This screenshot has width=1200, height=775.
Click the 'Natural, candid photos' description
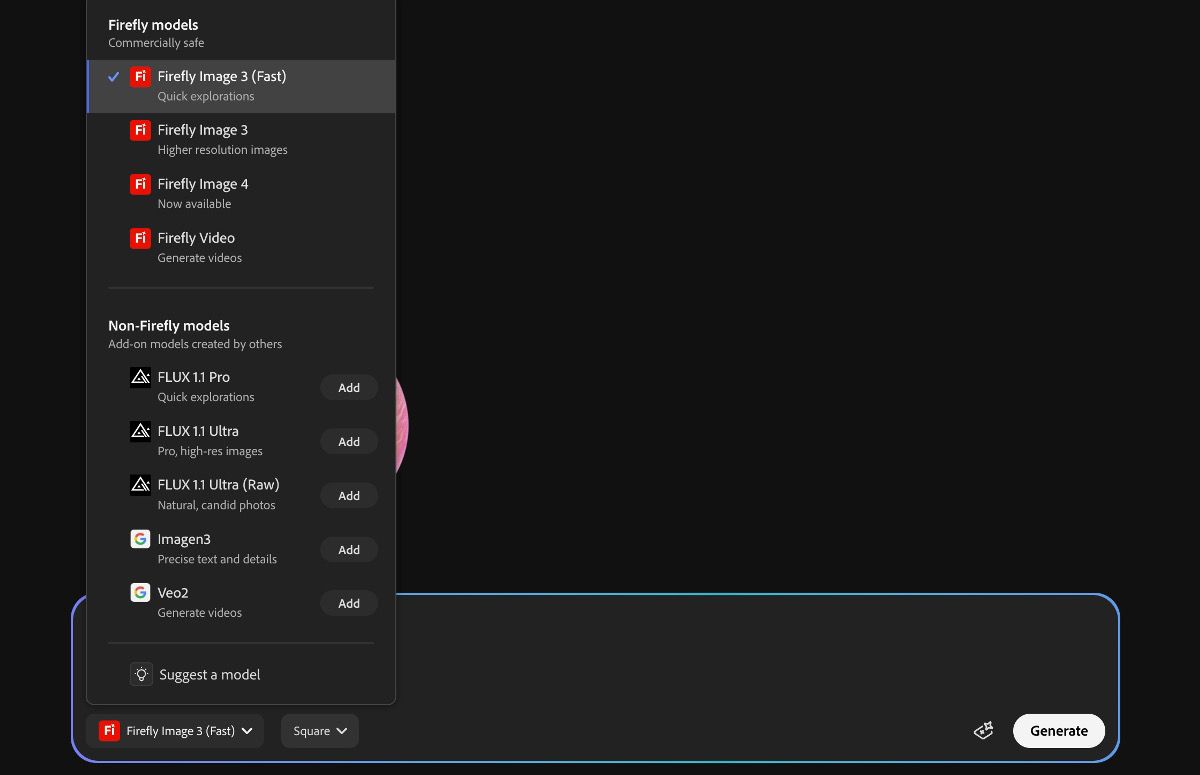pyautogui.click(x=216, y=505)
